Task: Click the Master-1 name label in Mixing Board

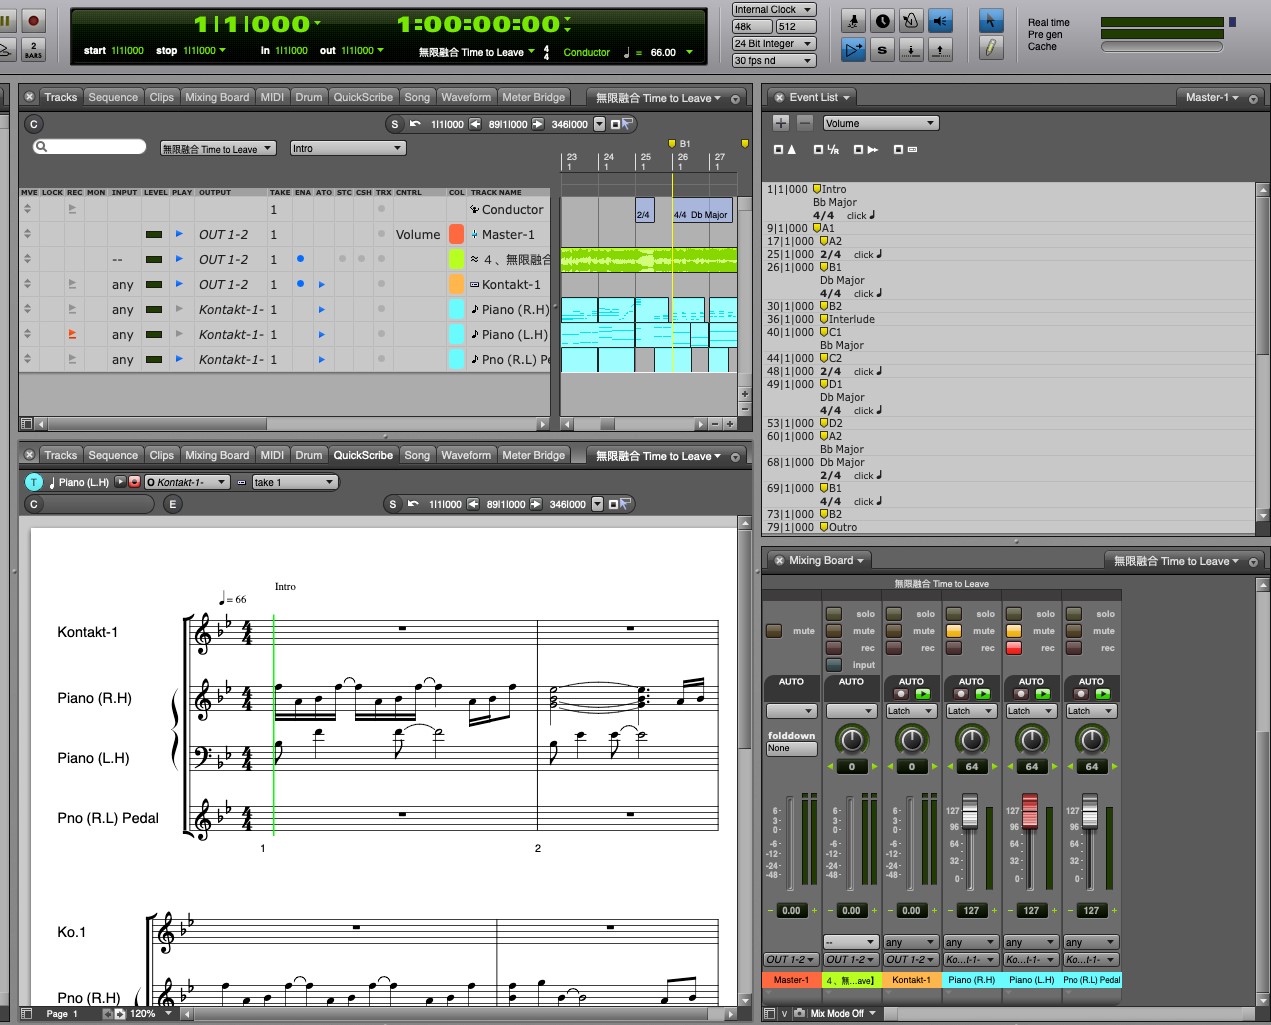Action: (x=791, y=980)
